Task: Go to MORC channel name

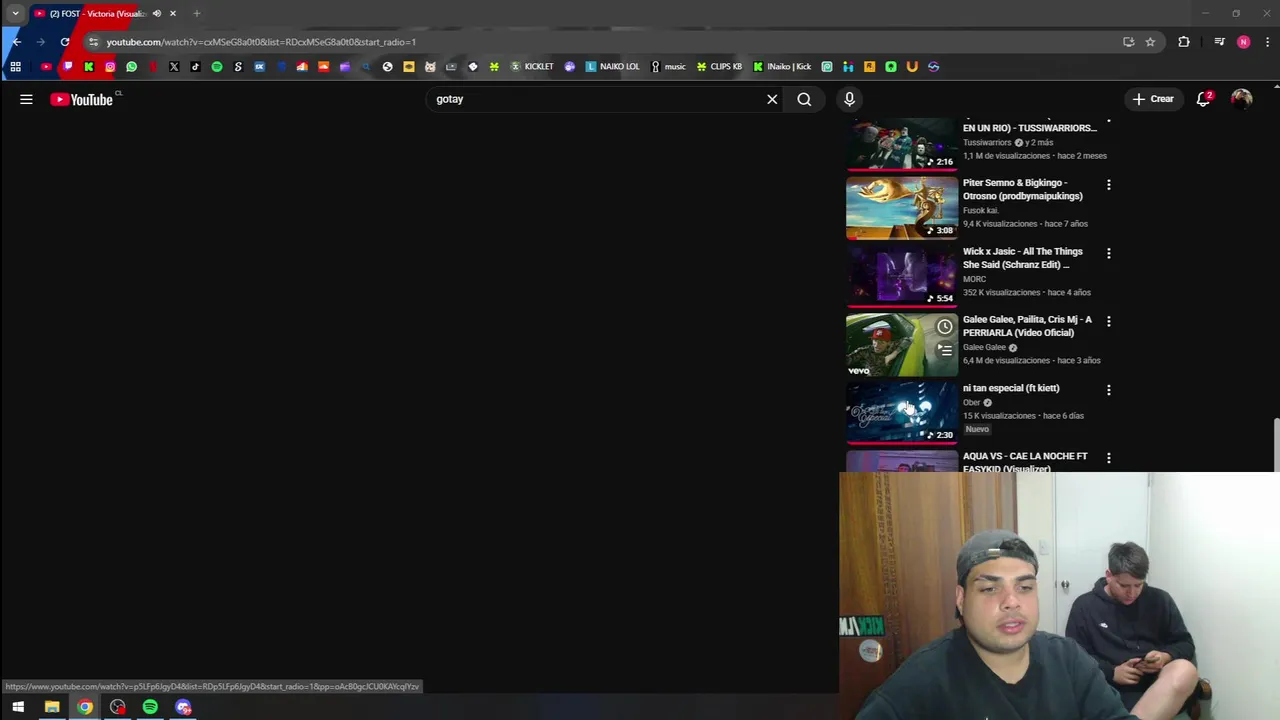Action: [974, 279]
